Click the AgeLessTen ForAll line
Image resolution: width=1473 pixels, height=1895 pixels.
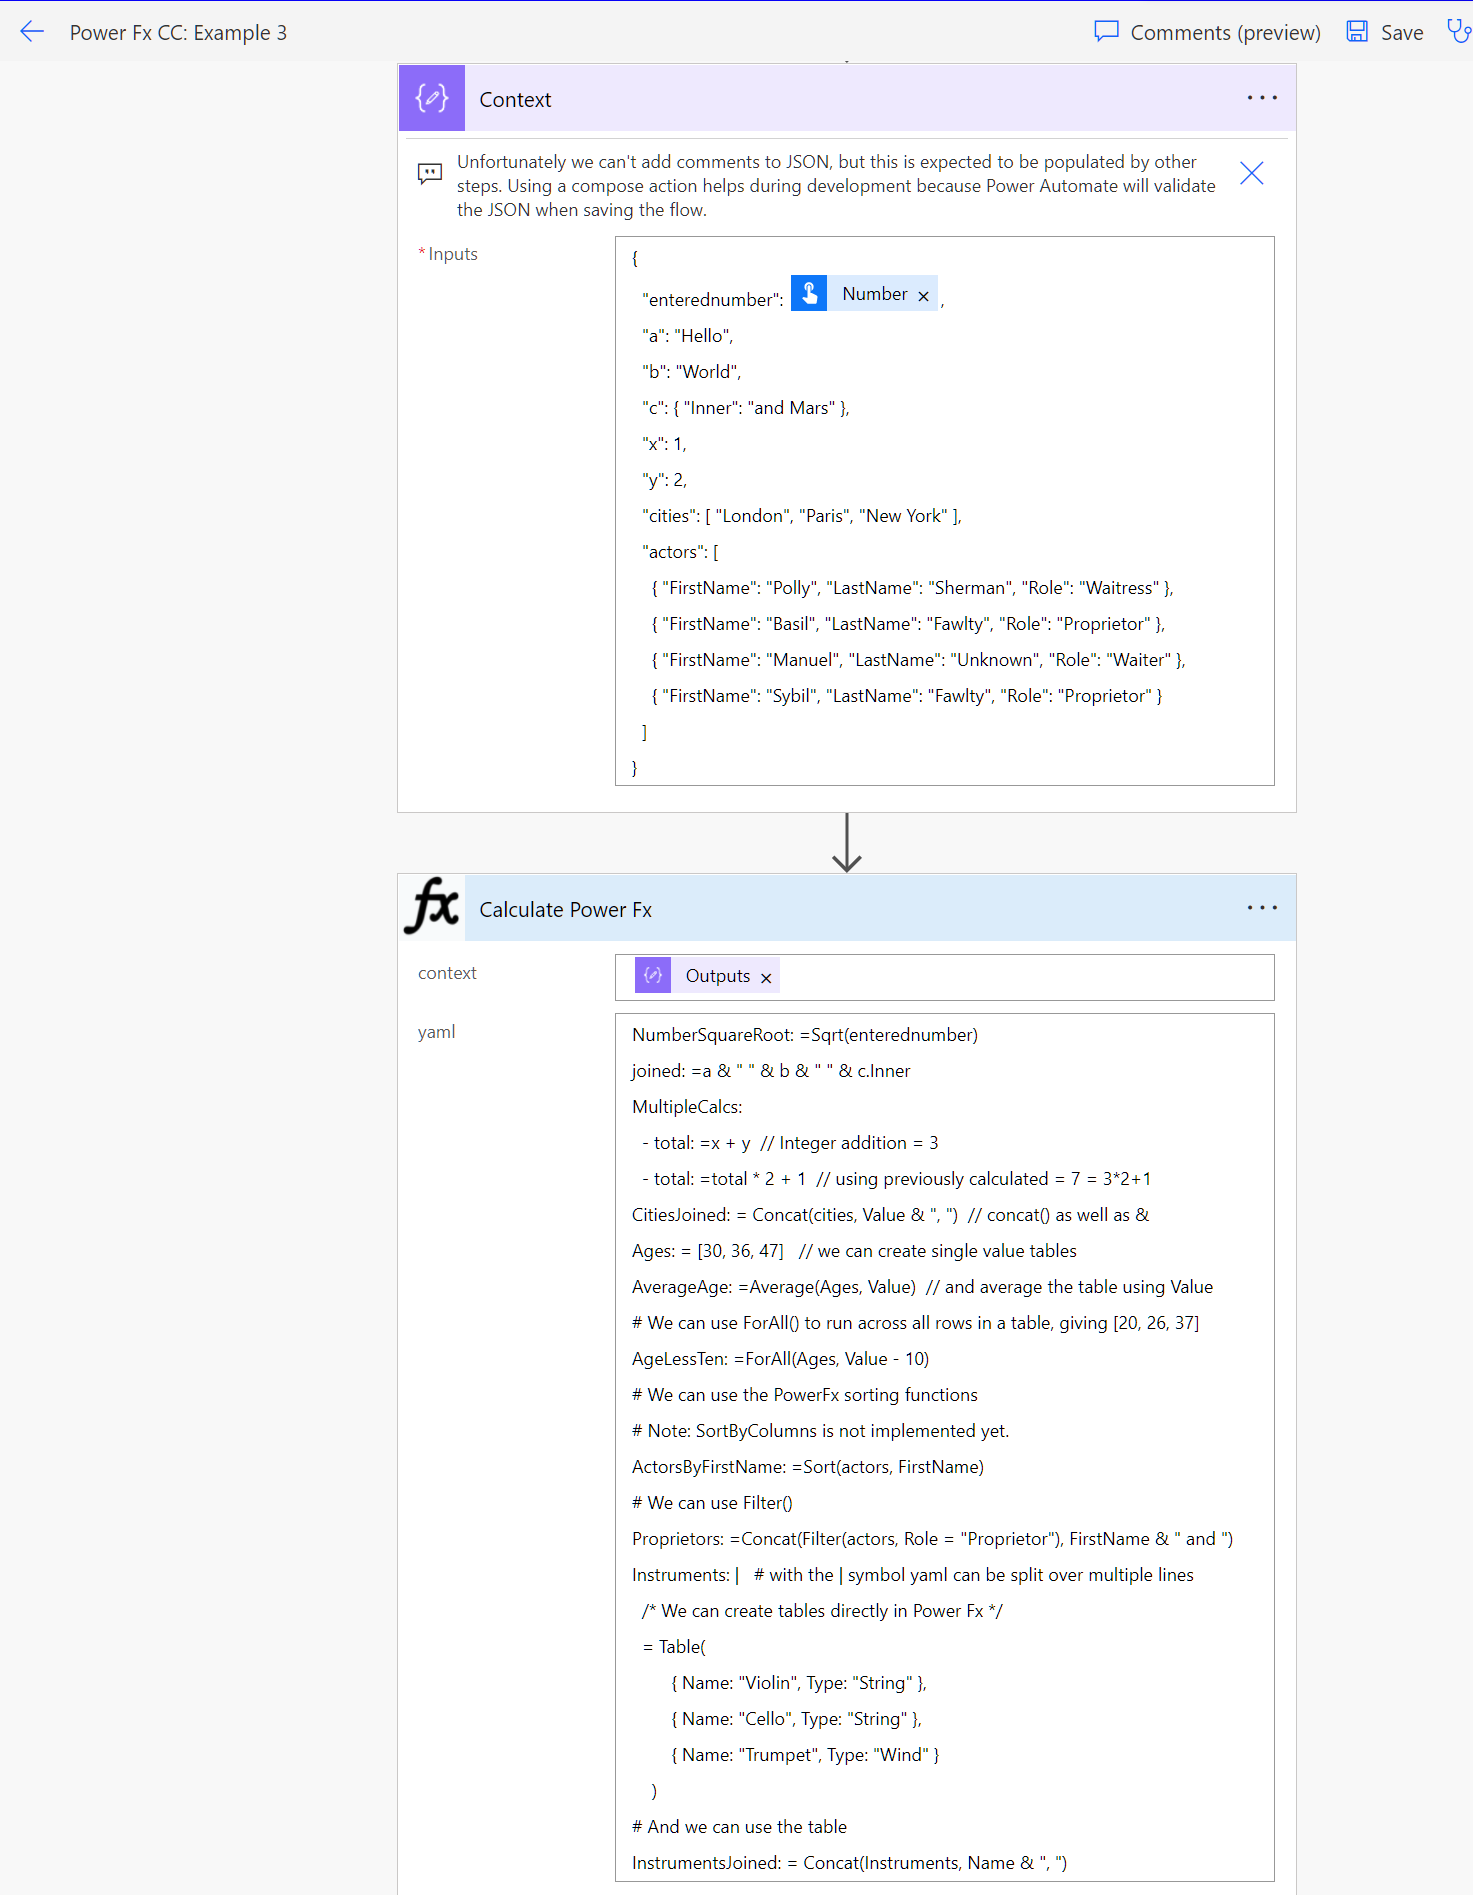(x=780, y=1359)
